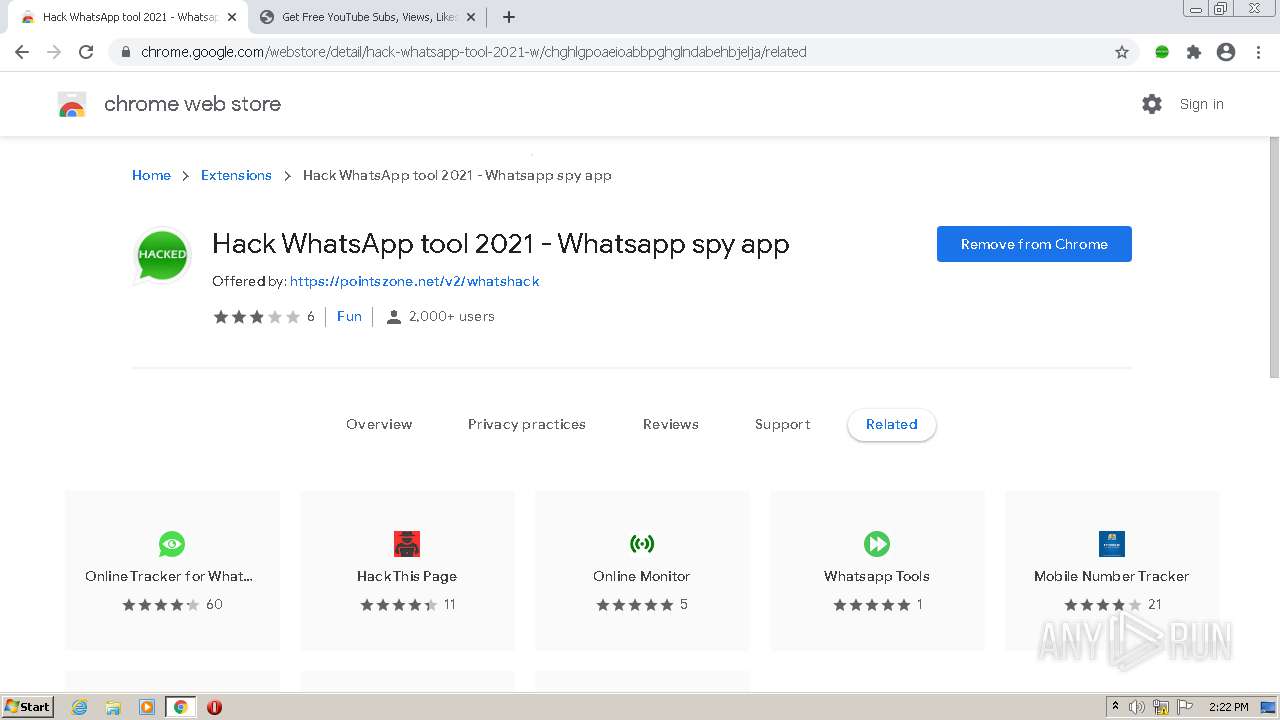Click the browser forward arrow

54,52
